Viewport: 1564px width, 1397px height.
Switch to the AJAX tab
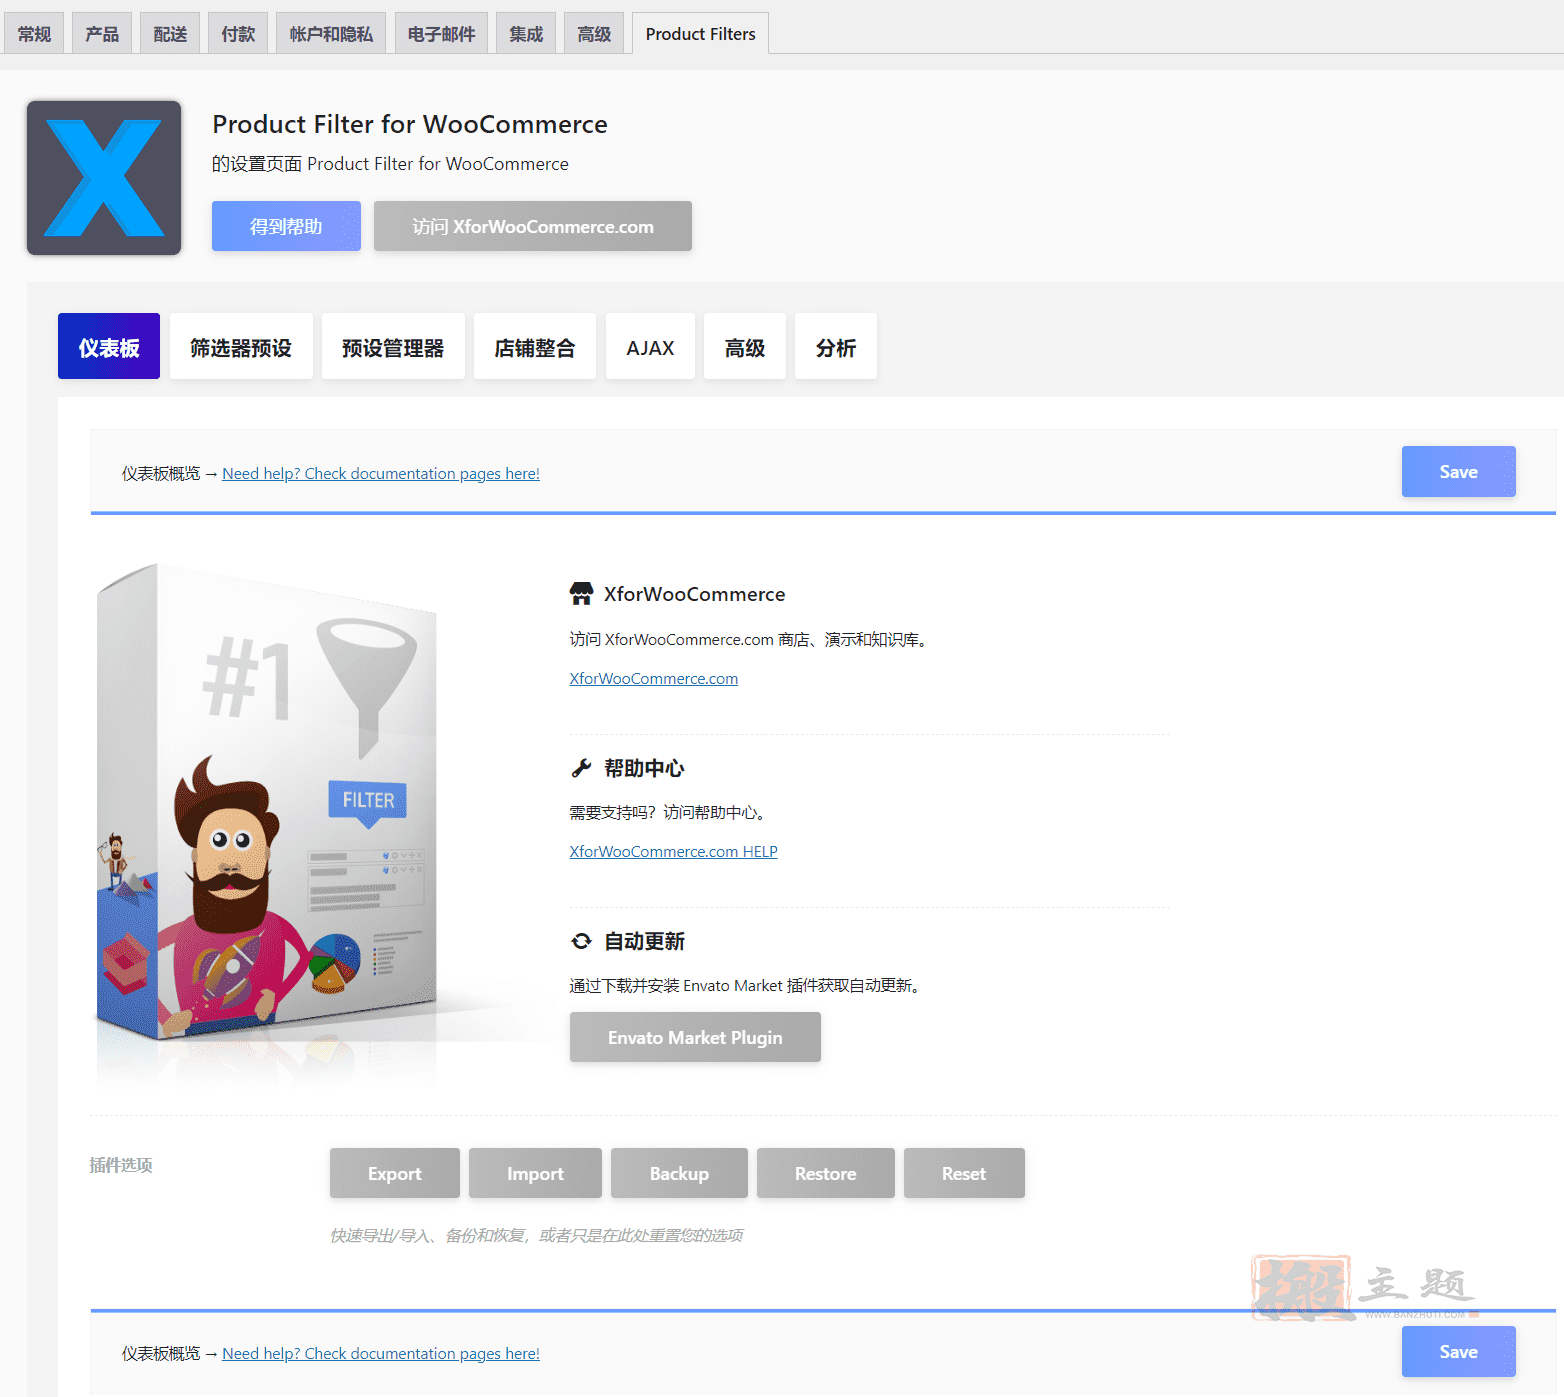pos(650,347)
